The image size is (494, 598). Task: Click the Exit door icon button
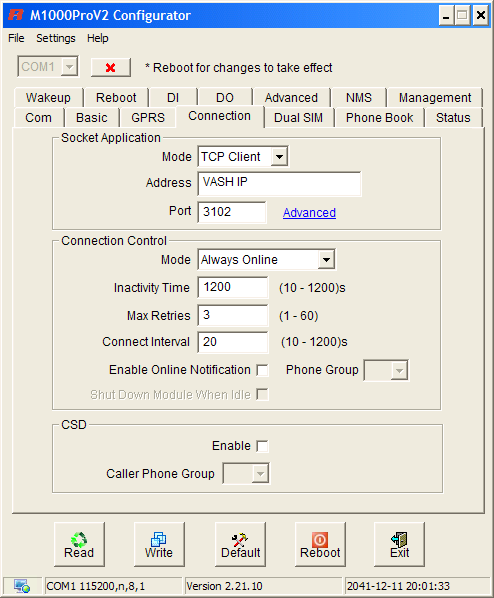tap(399, 544)
